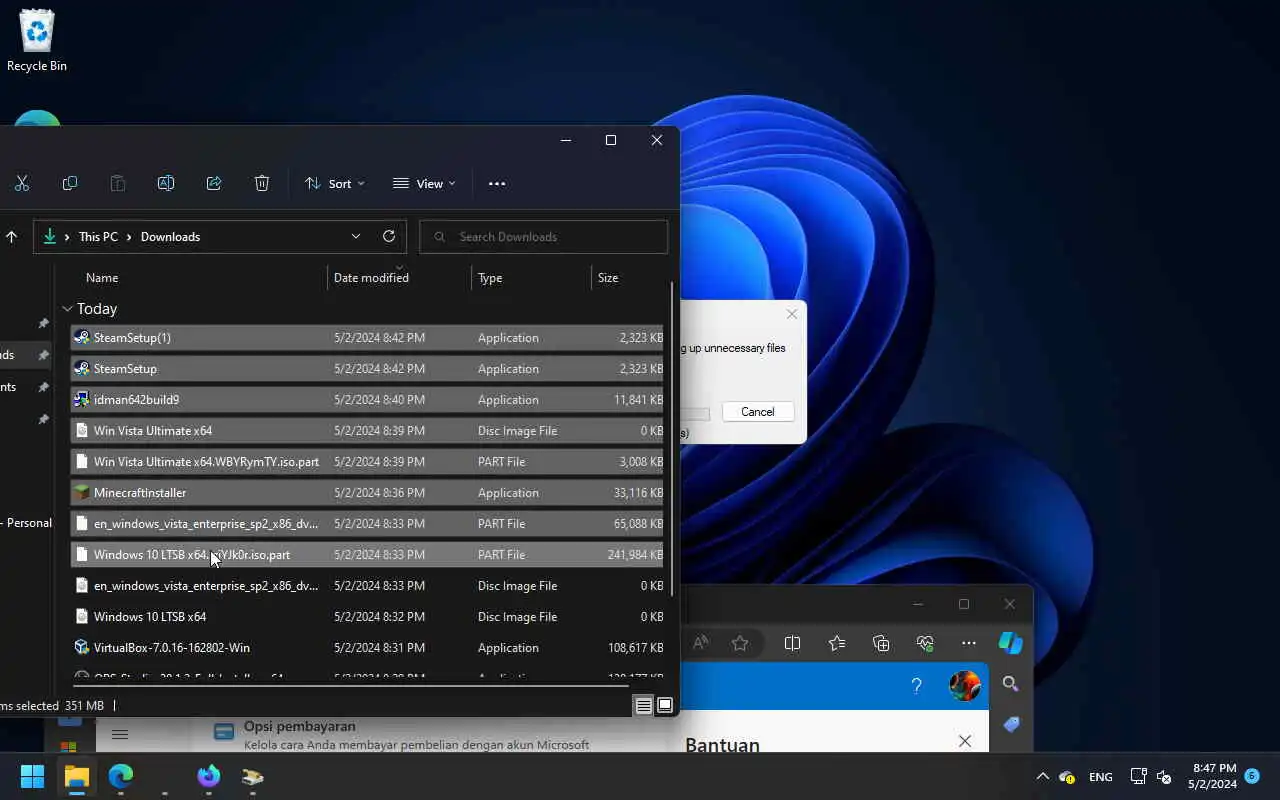
Task: Select VirtualBox-7.0.16-162802-Win file
Action: click(367, 648)
